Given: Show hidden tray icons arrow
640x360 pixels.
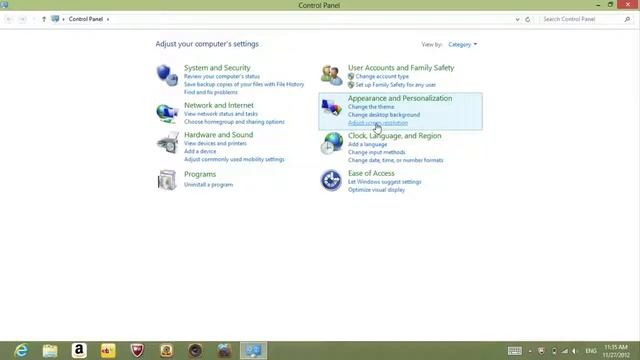Looking at the screenshot, I should click(x=530, y=351).
